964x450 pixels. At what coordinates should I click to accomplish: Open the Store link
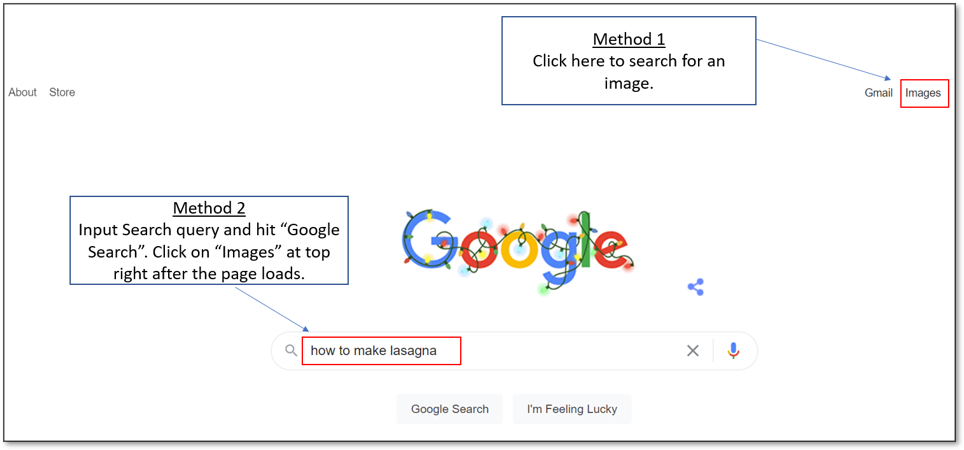click(x=62, y=92)
